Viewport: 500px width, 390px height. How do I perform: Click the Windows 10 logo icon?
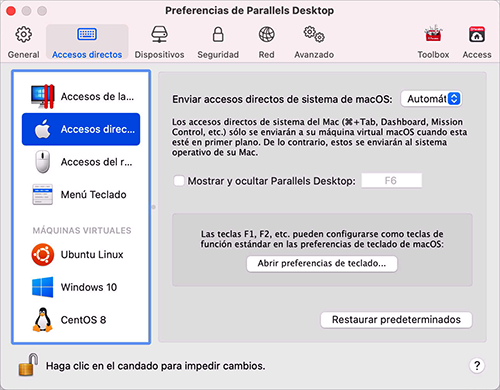[43, 287]
